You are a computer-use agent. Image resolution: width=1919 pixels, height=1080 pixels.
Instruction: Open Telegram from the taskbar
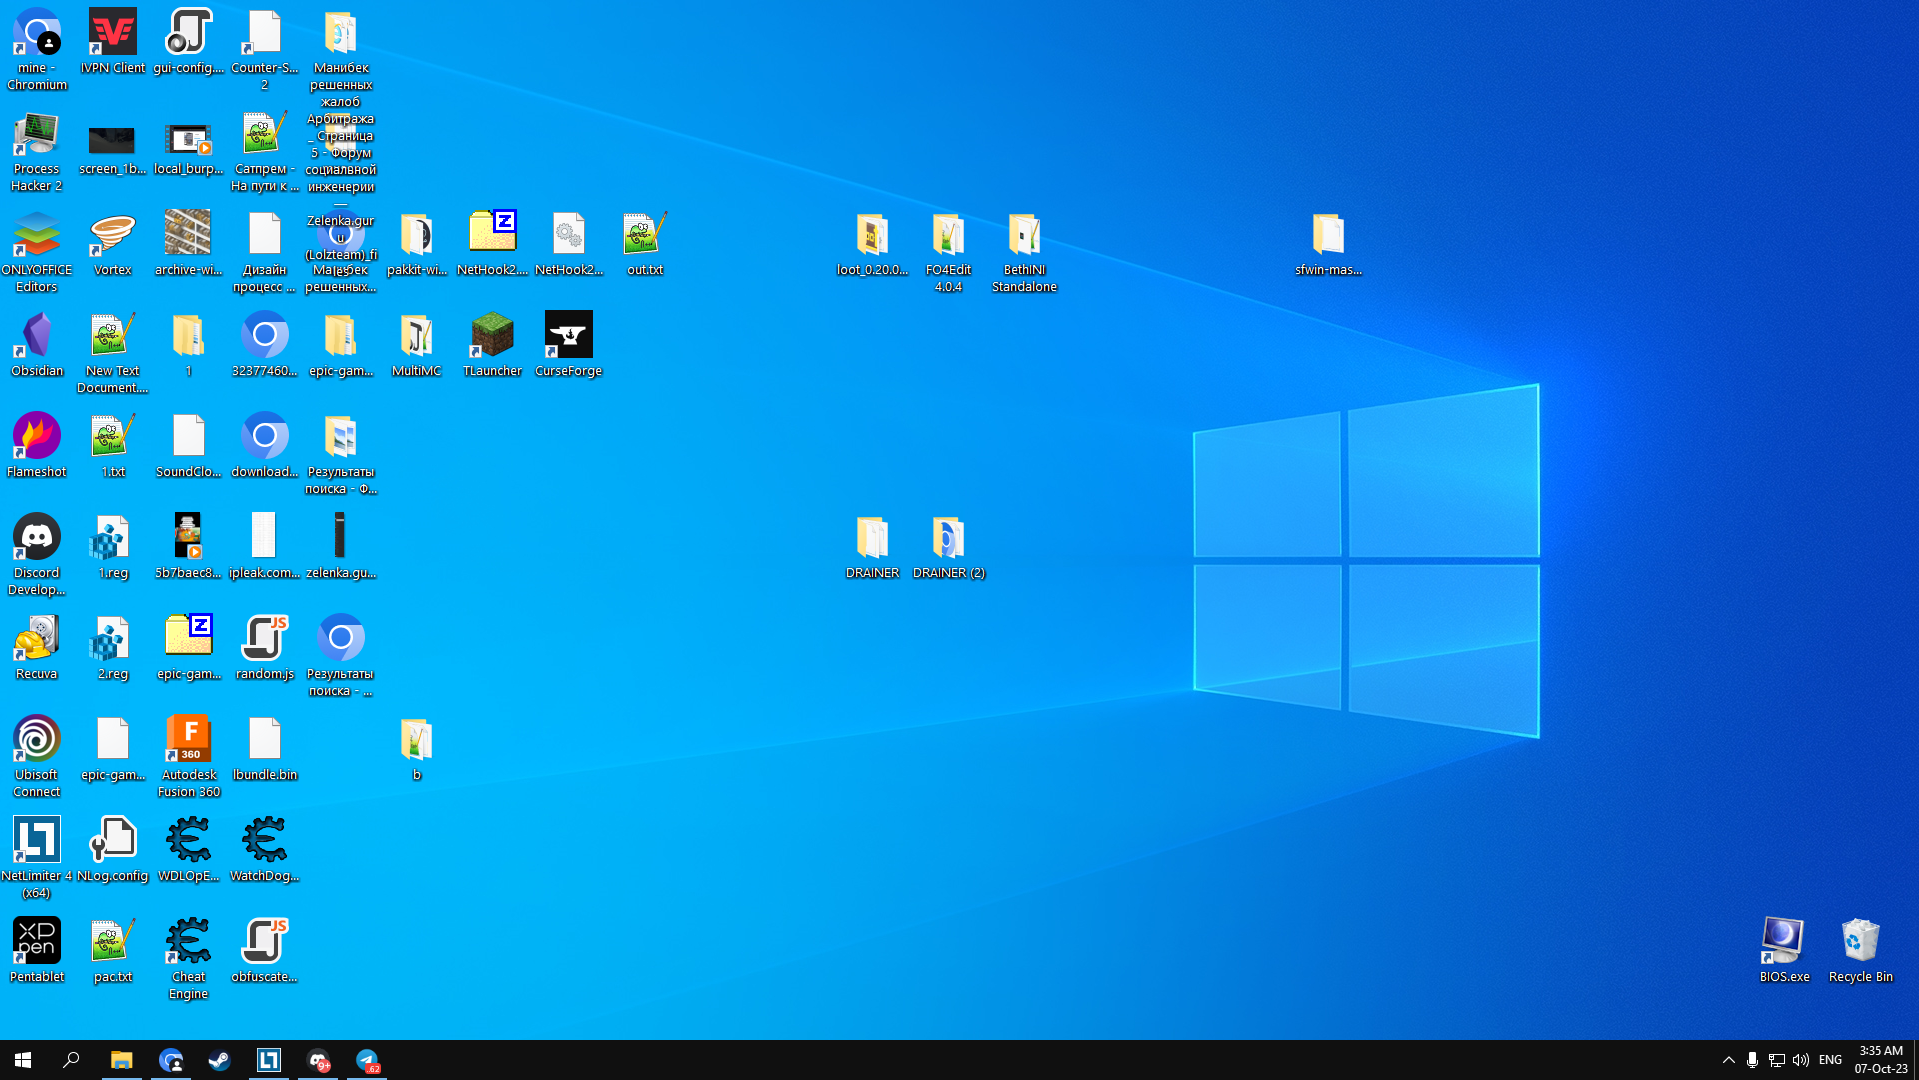point(367,1060)
